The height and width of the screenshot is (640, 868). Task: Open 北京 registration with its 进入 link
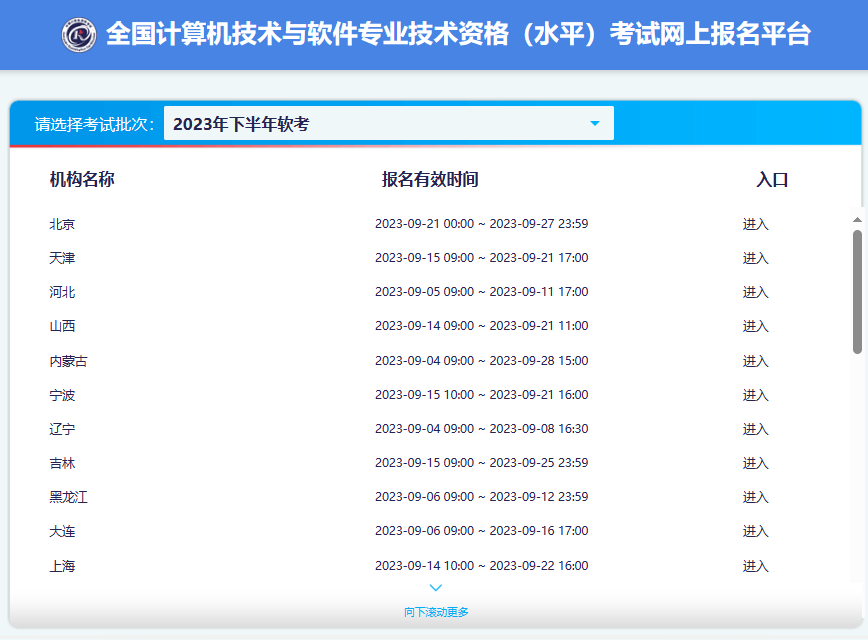click(754, 224)
